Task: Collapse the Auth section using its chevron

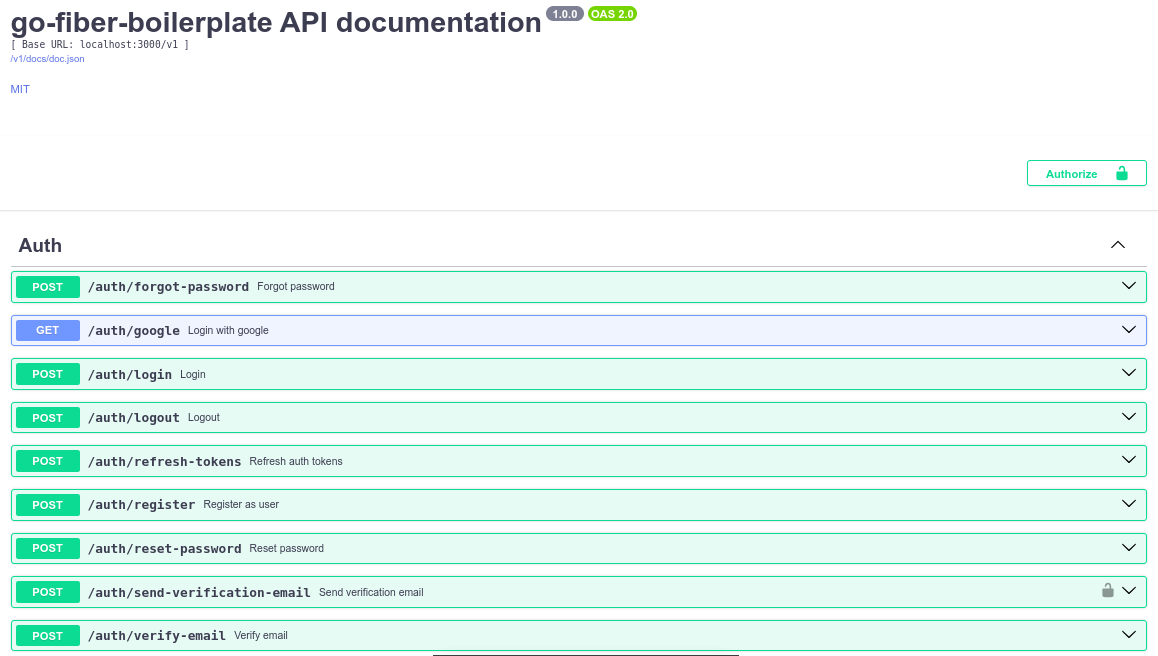Action: coord(1117,244)
